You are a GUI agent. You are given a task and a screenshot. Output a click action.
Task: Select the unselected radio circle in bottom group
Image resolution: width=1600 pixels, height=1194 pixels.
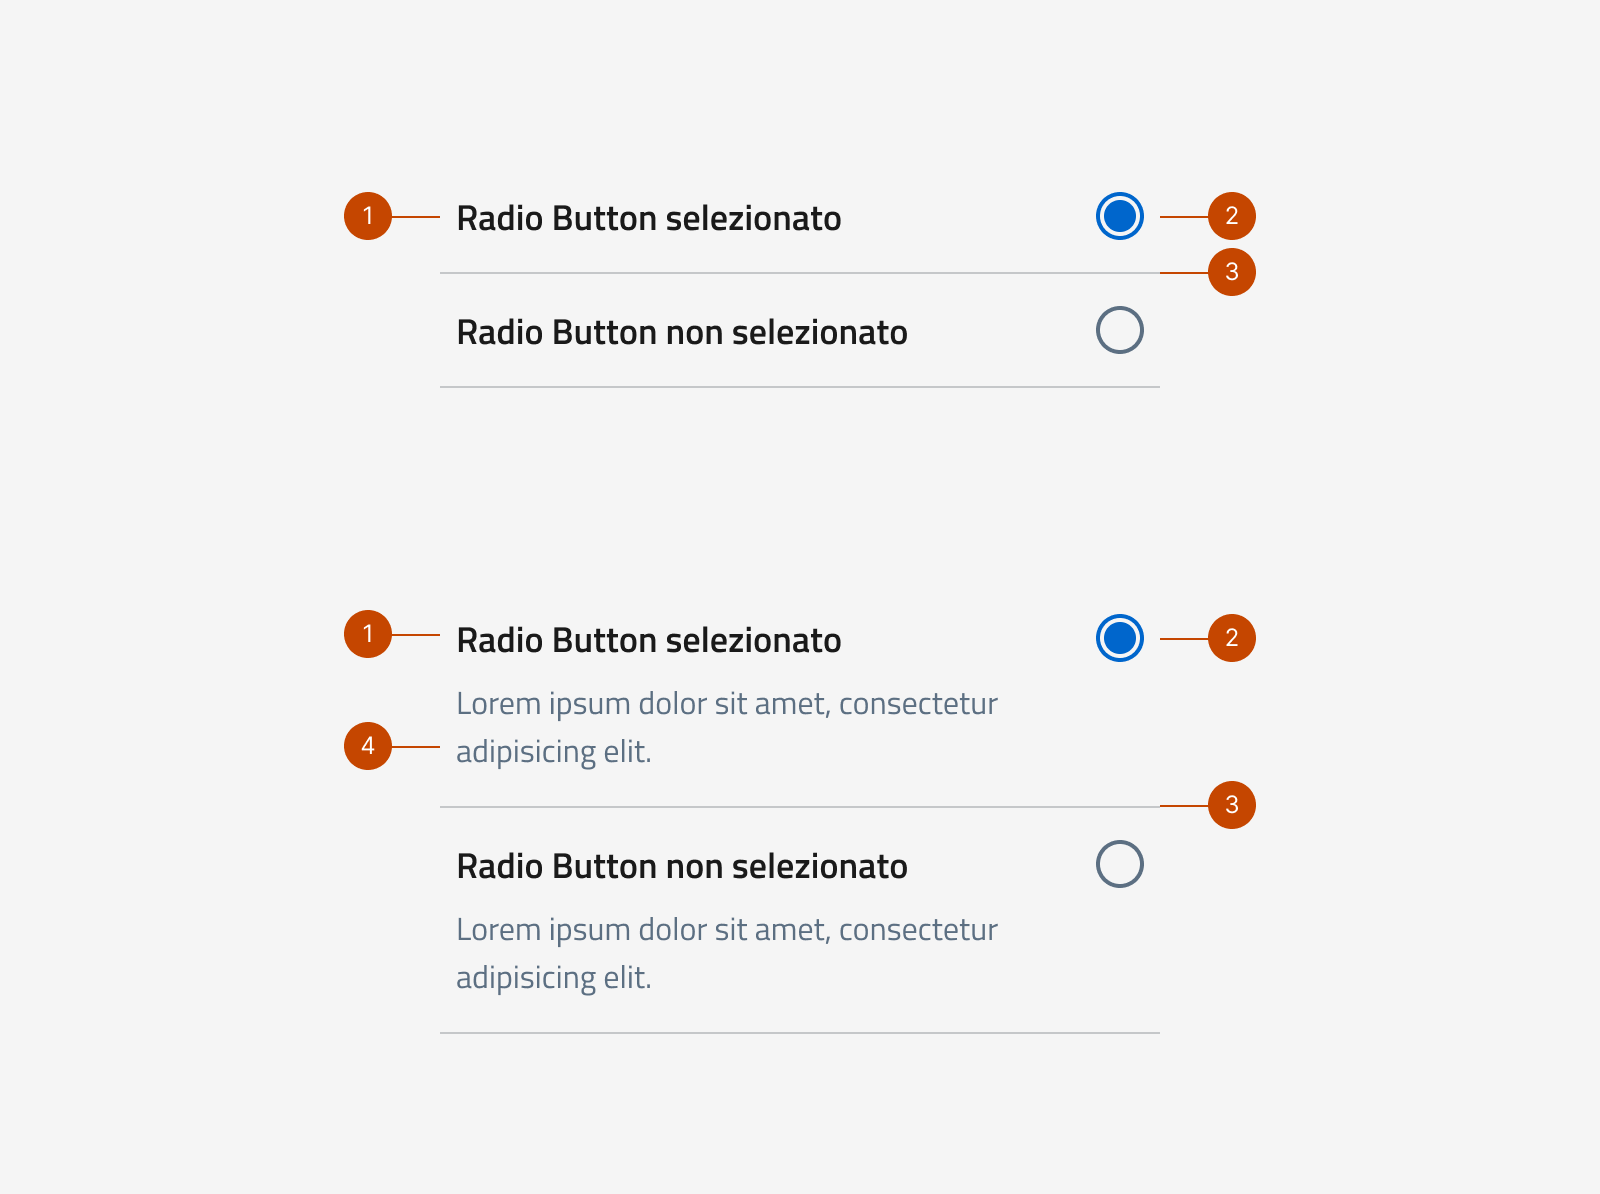(1120, 864)
